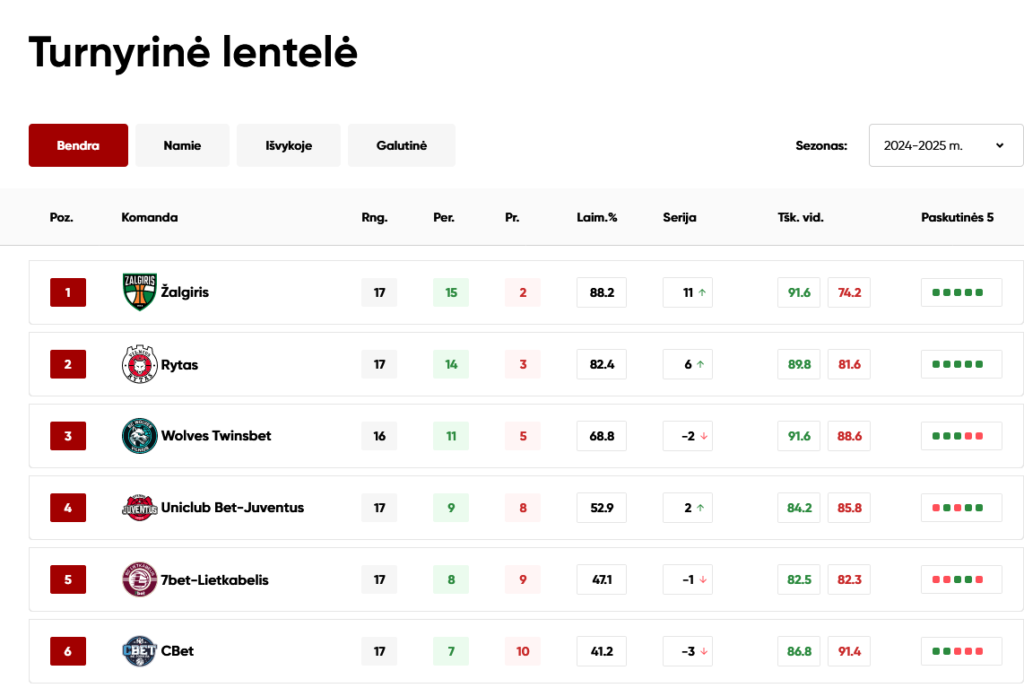Click the Komanda column header
Image resolution: width=1024 pixels, height=688 pixels.
[x=150, y=217]
